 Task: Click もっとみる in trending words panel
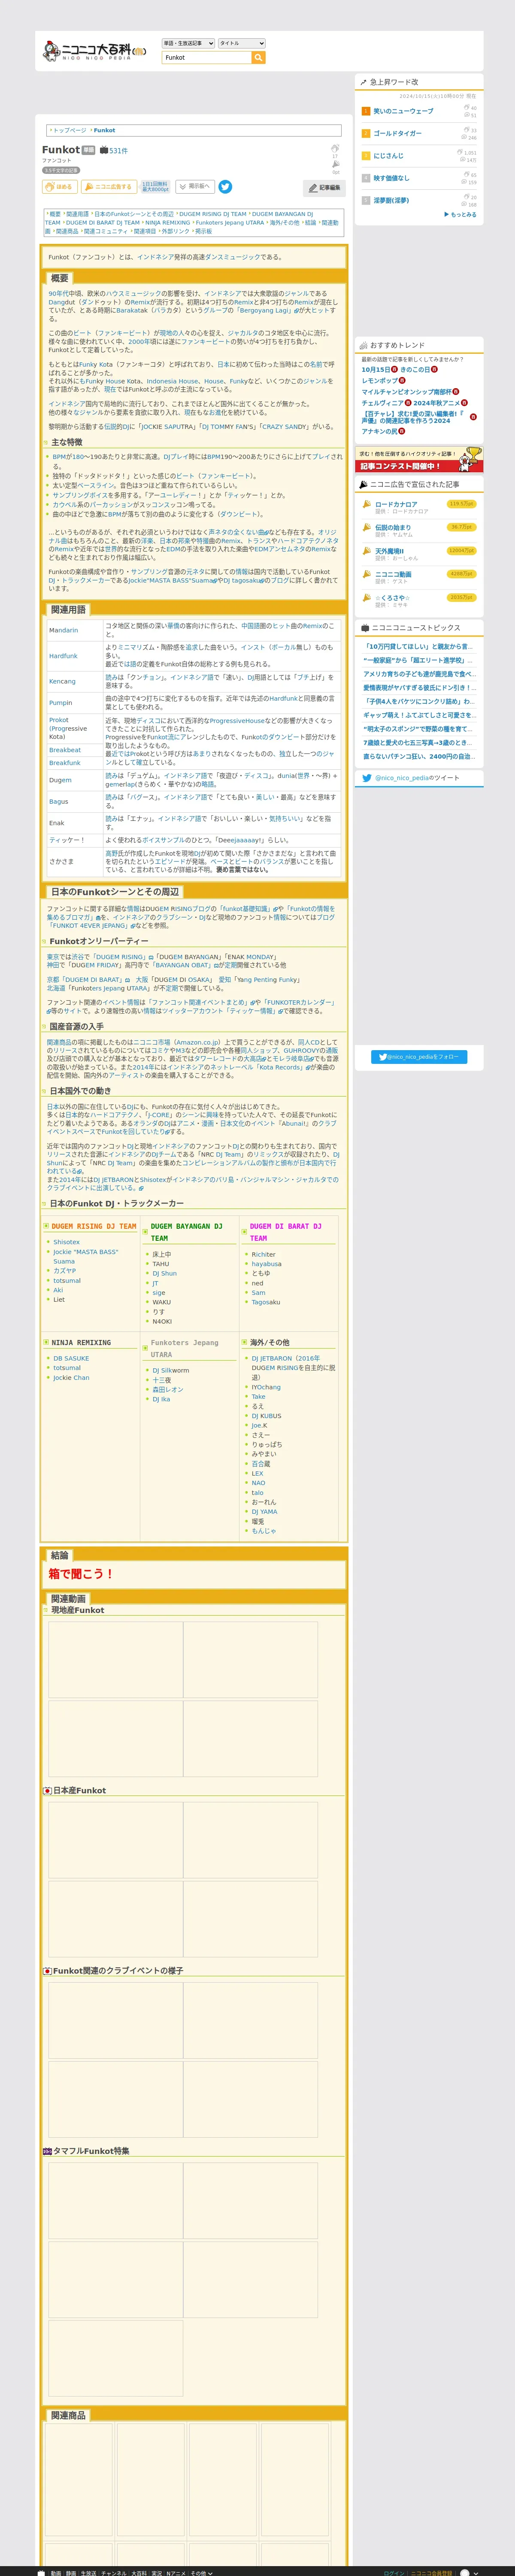(460, 215)
